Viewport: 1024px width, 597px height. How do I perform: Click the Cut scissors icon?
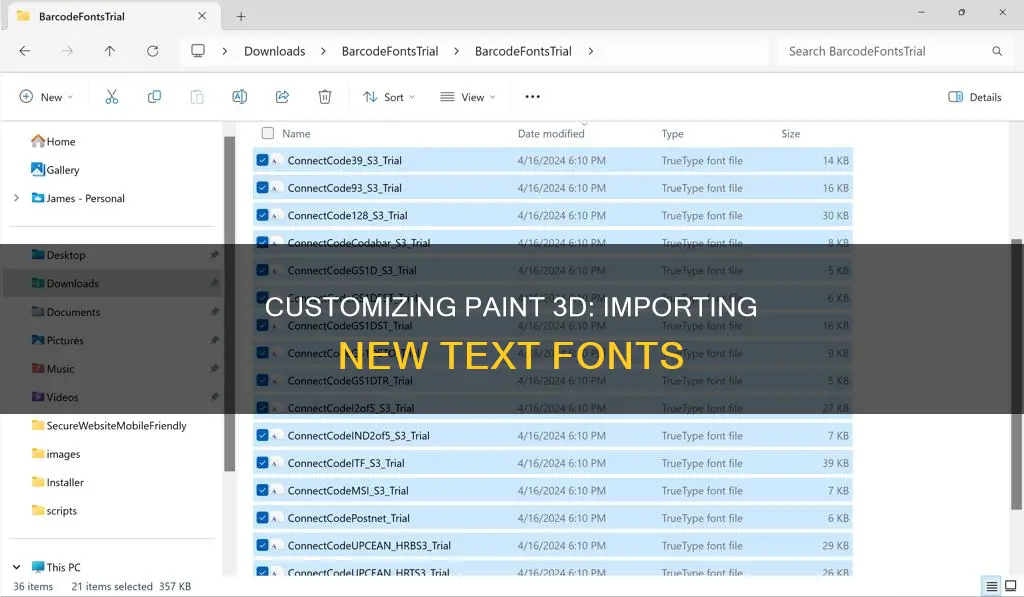coord(112,97)
